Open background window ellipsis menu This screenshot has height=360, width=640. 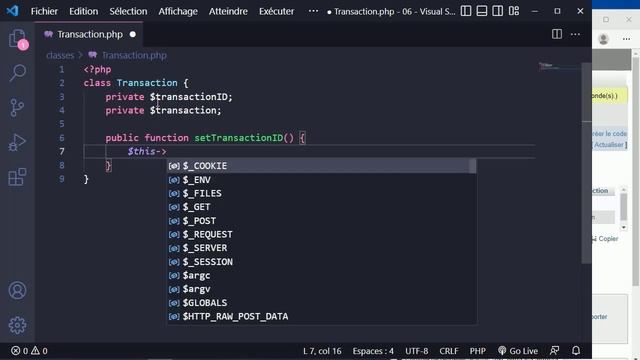627,39
